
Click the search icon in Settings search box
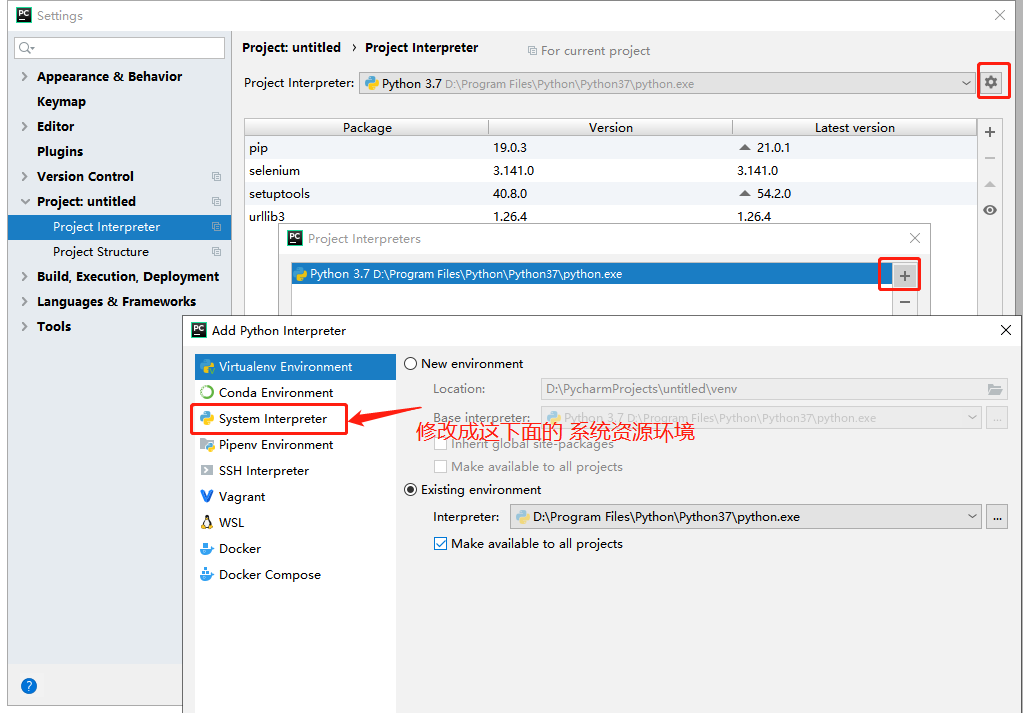pyautogui.click(x=26, y=48)
